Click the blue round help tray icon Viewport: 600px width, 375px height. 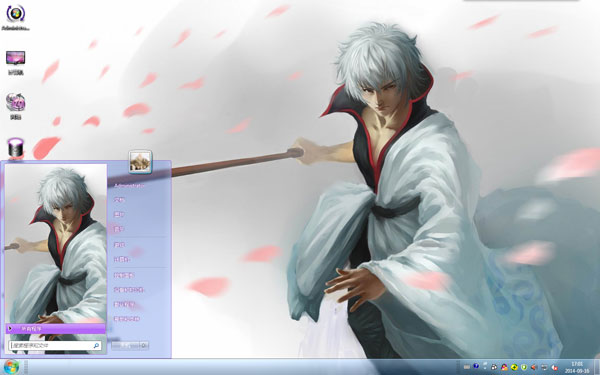pyautogui.click(x=476, y=367)
